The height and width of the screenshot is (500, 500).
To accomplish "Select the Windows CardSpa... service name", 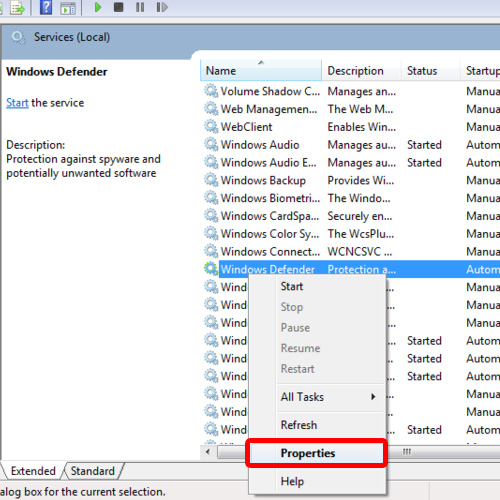I will tap(270, 216).
